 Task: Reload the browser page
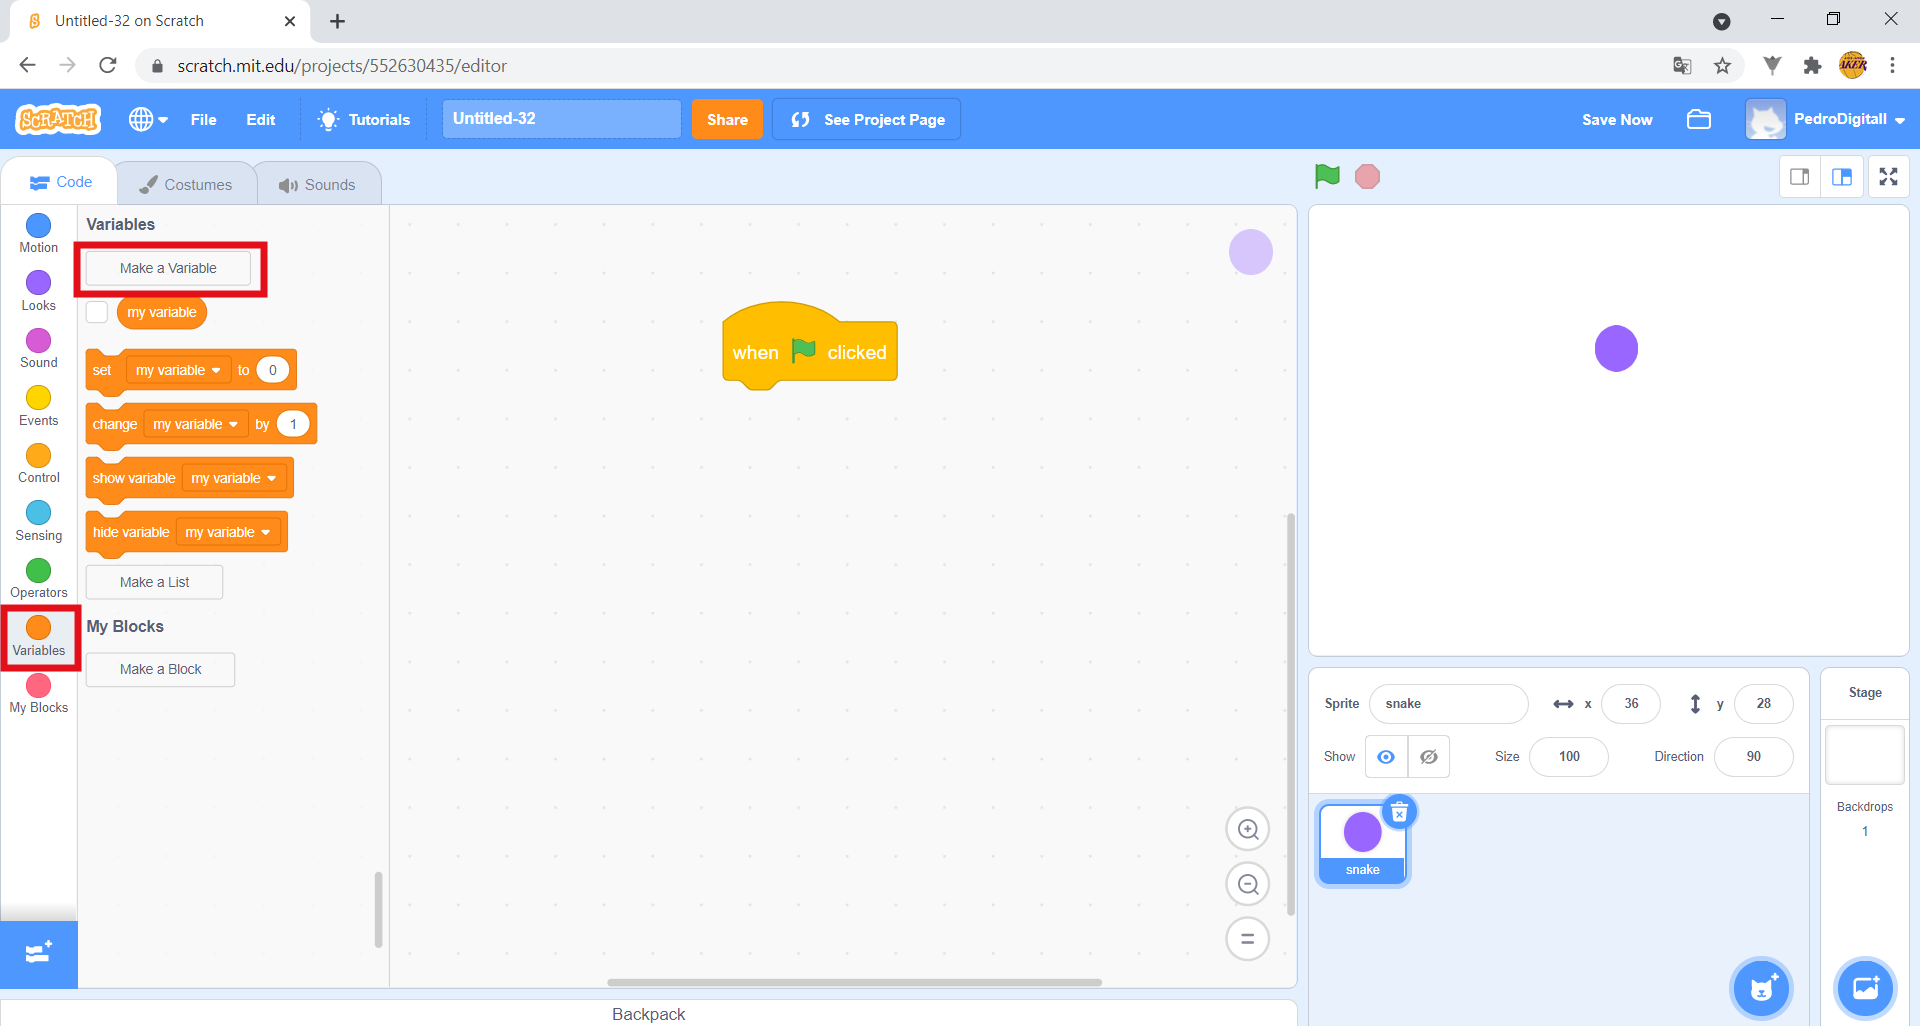(x=108, y=66)
